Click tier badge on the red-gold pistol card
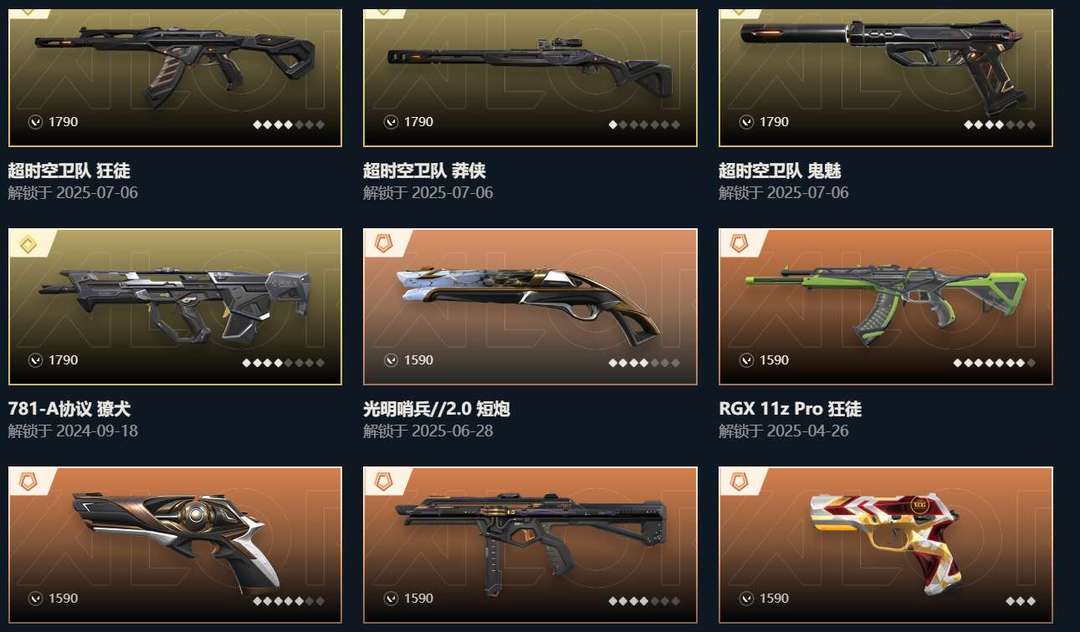 pyautogui.click(x=739, y=482)
